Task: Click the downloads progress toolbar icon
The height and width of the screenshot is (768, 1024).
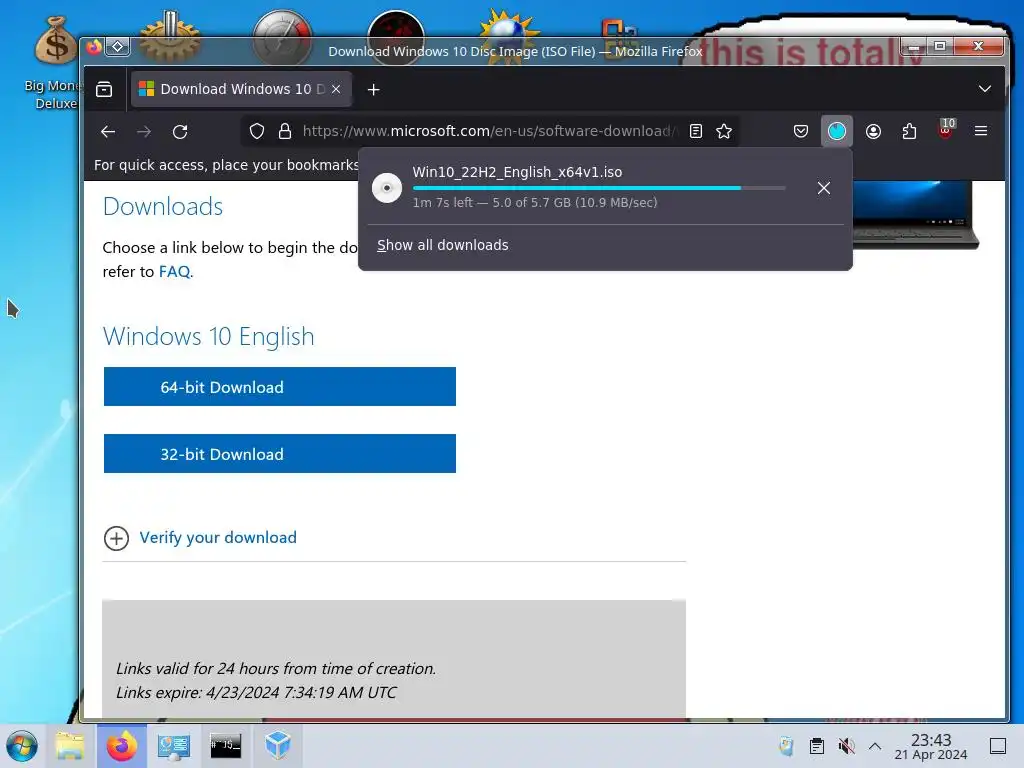Action: pyautogui.click(x=837, y=131)
